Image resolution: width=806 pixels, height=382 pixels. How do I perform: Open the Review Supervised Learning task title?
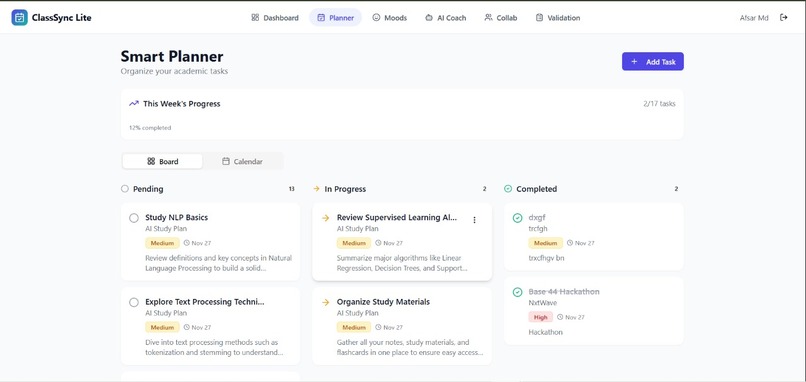point(397,217)
